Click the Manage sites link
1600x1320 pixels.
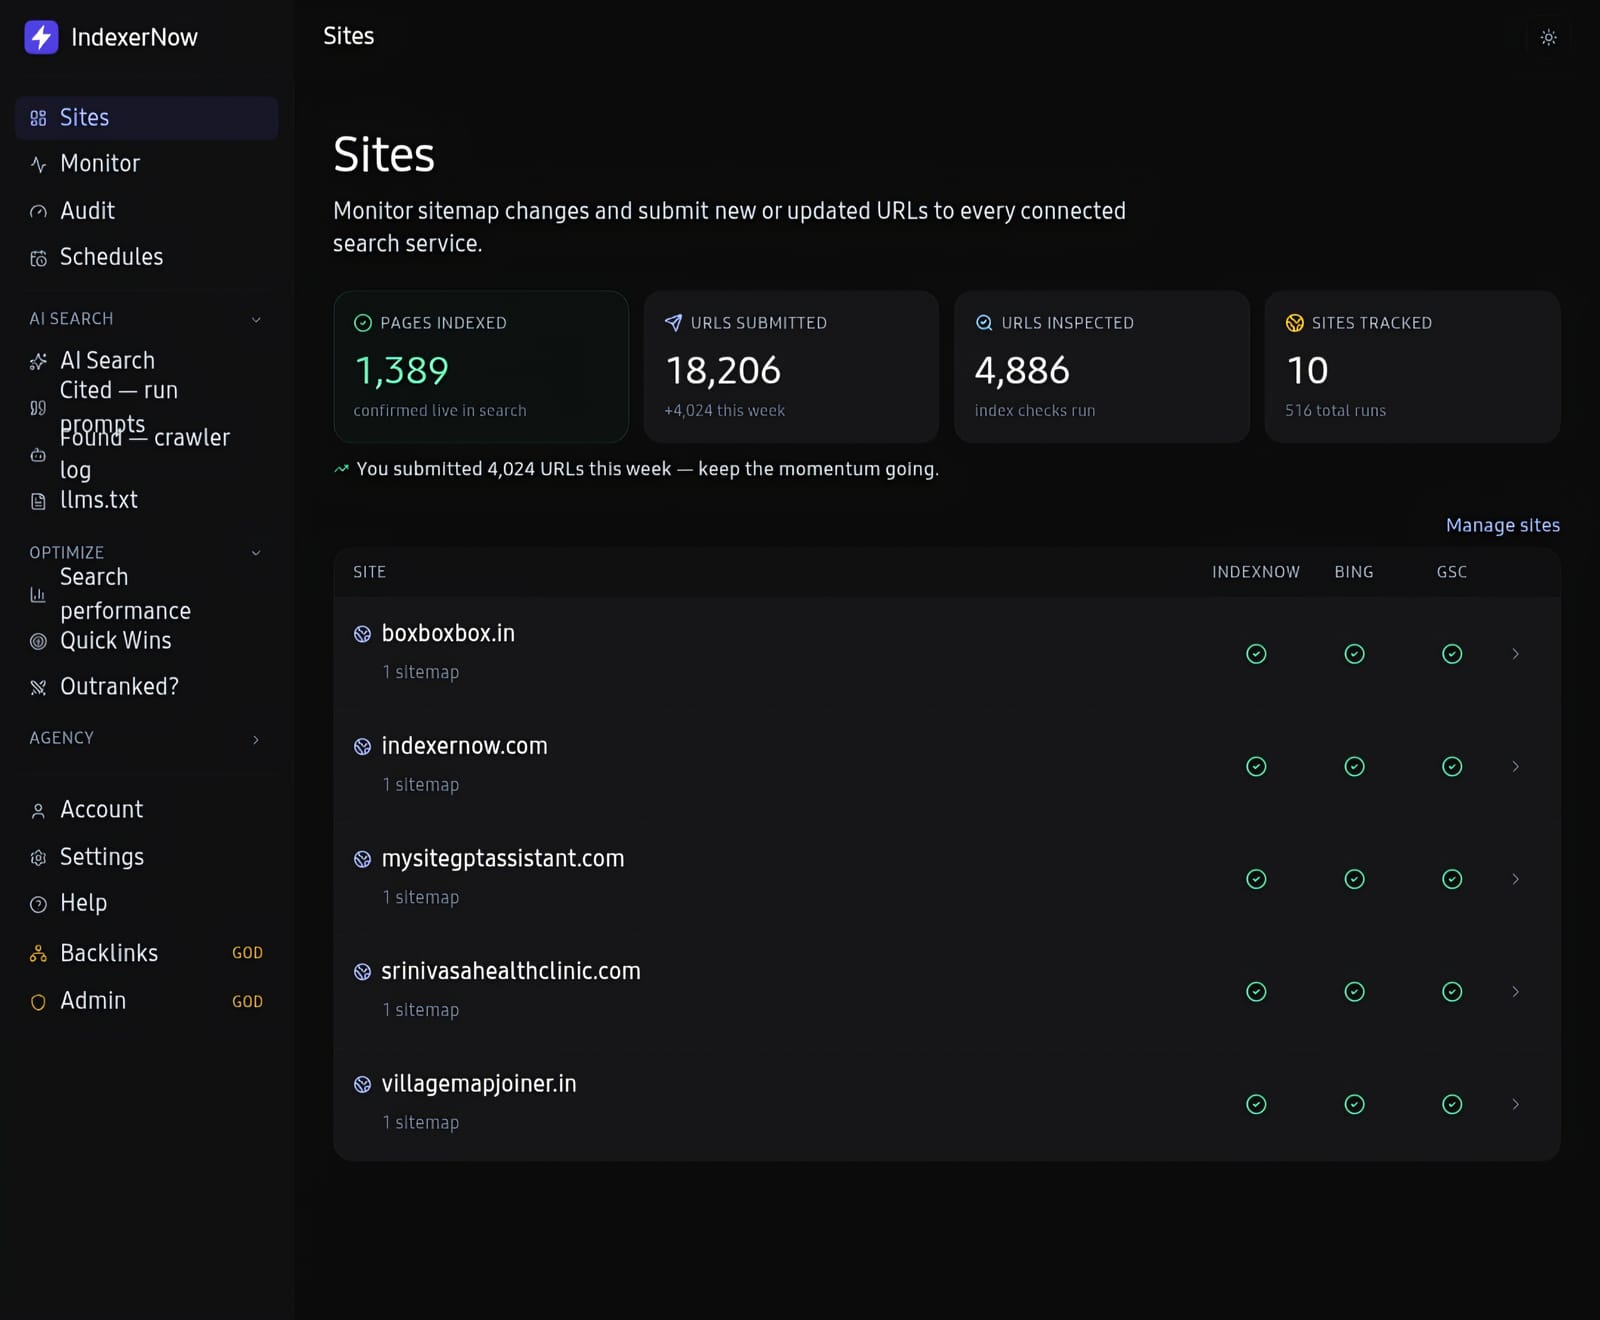(1503, 525)
